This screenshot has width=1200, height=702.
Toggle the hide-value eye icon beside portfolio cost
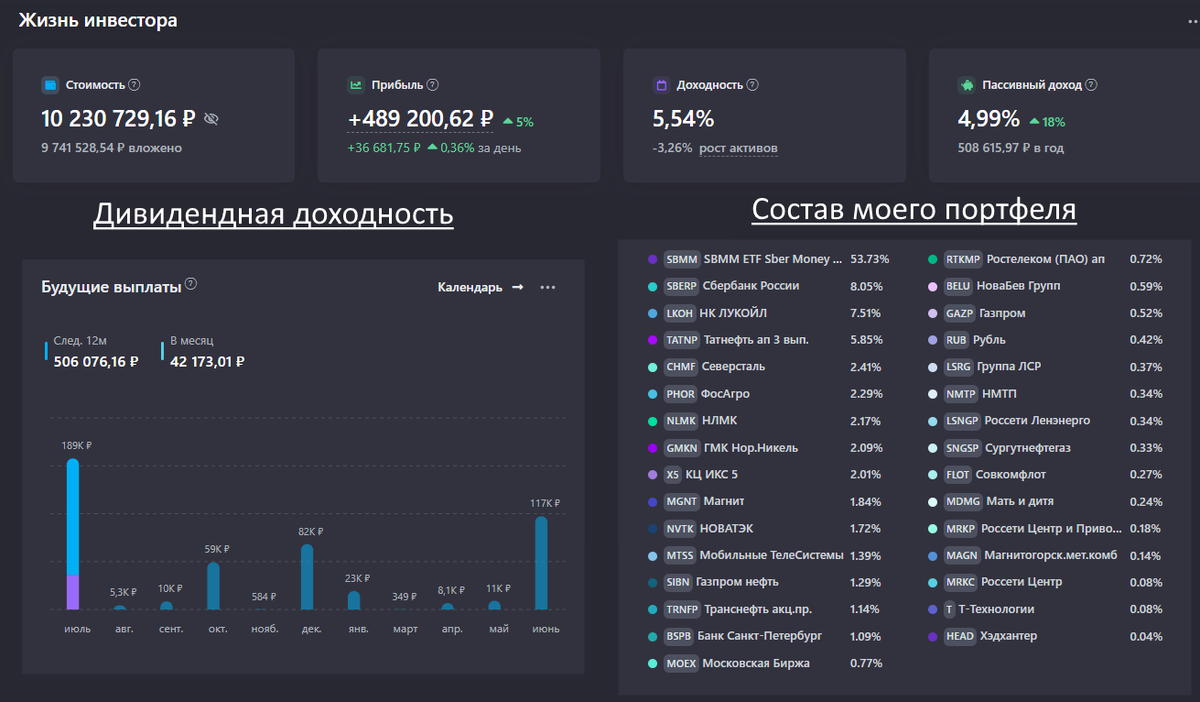(x=210, y=119)
